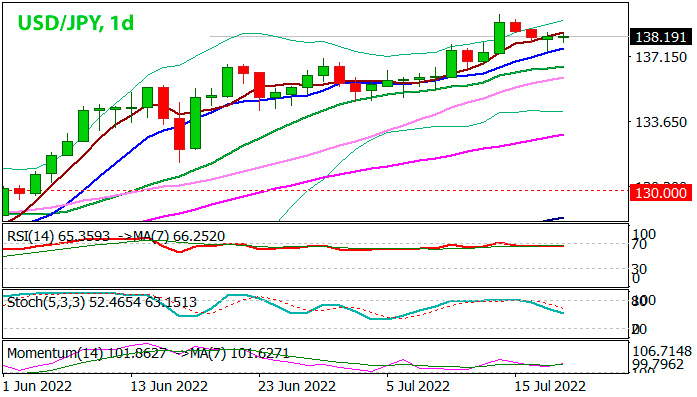
Task: Click the red dashed 130.000 horizontal line
Action: pos(316,191)
